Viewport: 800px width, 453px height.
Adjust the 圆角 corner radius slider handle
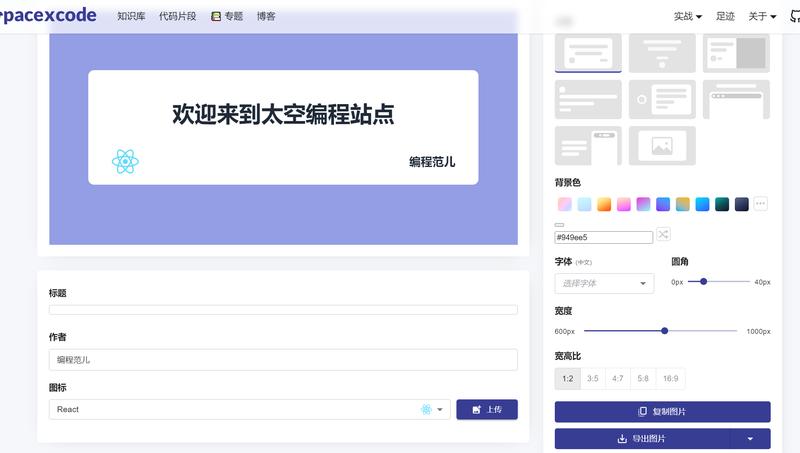pos(704,281)
